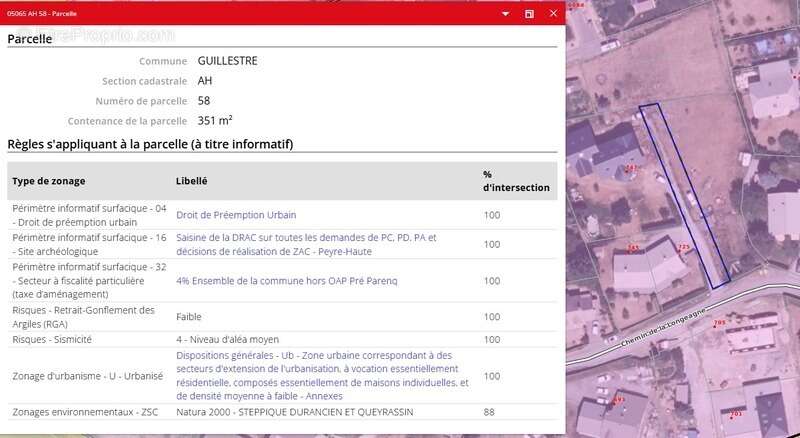Restore the parcel info window size
Image resolution: width=800 pixels, height=438 pixels.
point(530,14)
